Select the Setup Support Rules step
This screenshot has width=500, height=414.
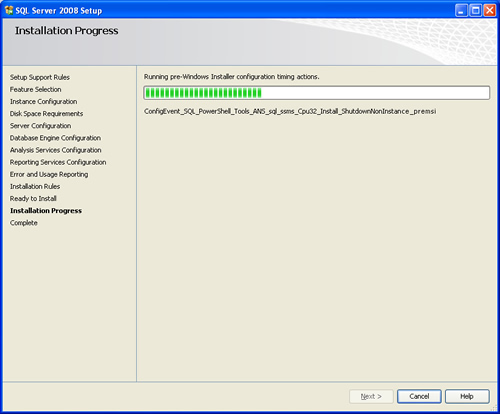[40, 77]
